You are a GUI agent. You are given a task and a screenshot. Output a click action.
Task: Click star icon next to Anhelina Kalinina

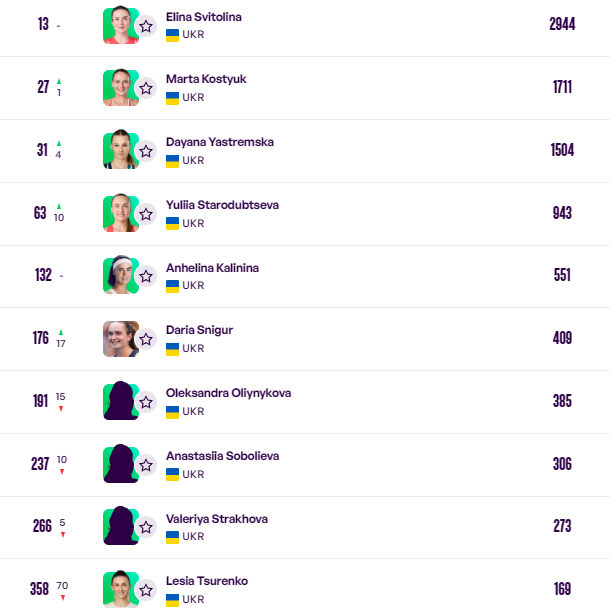(x=146, y=276)
